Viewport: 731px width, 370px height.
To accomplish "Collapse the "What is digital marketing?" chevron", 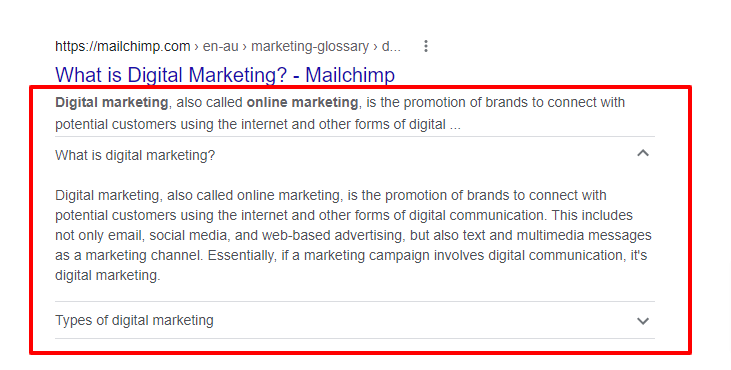I will point(643,153).
